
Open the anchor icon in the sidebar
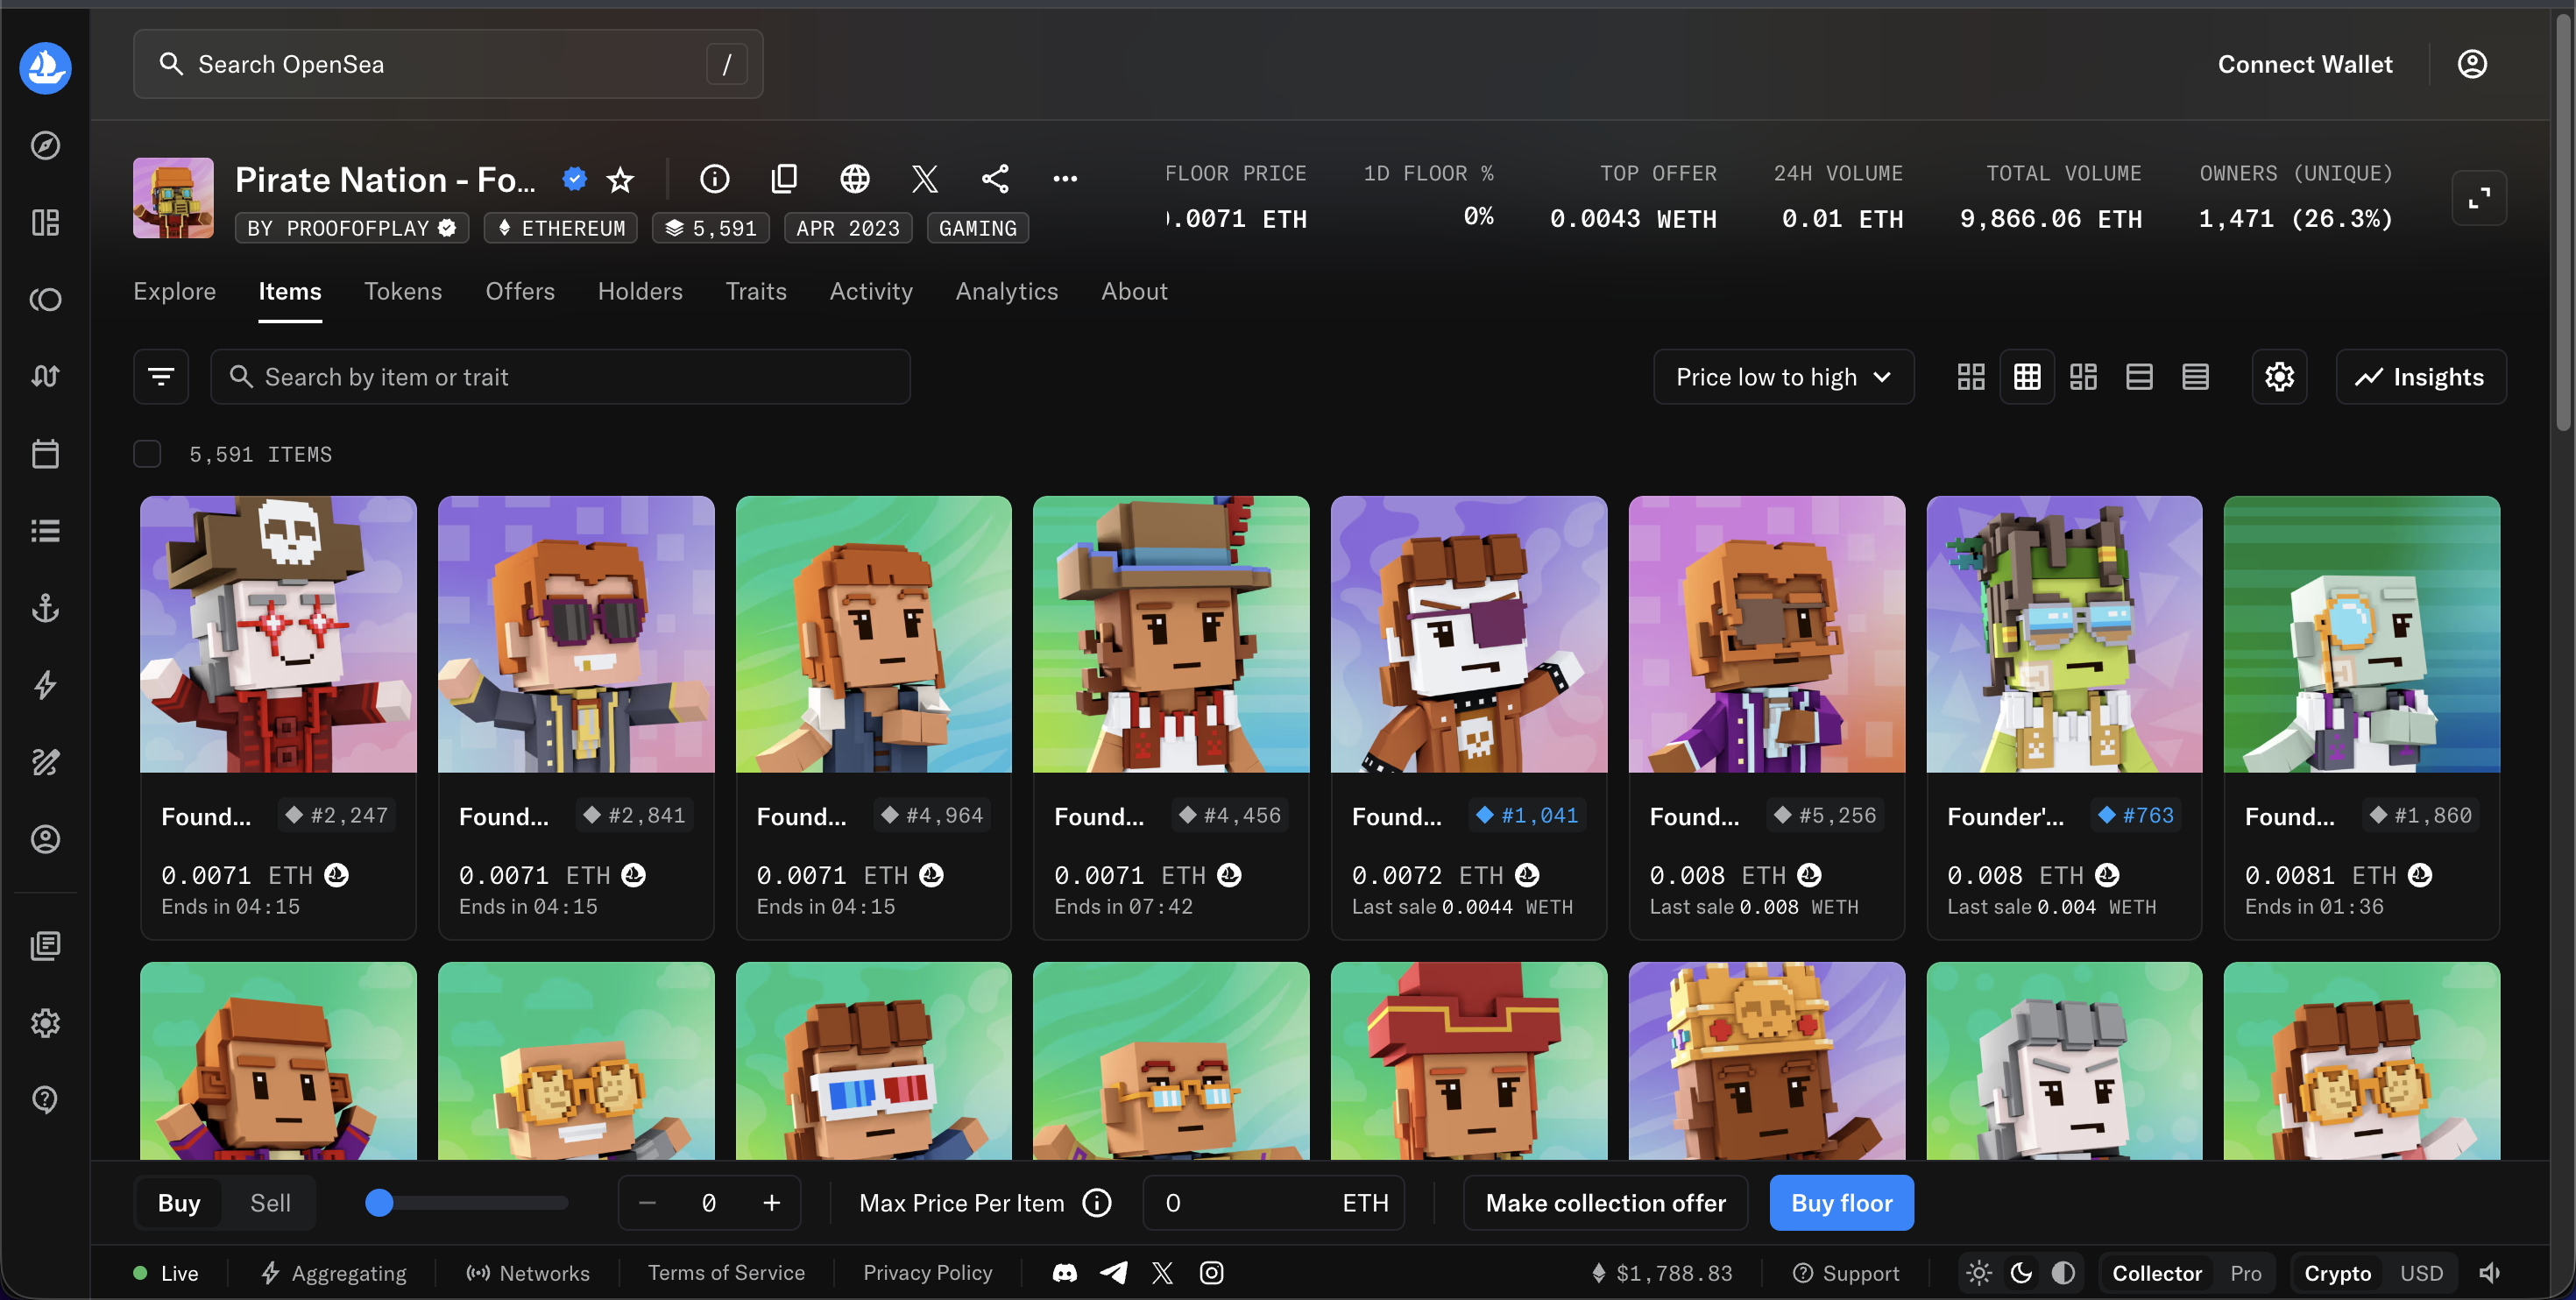tap(45, 608)
